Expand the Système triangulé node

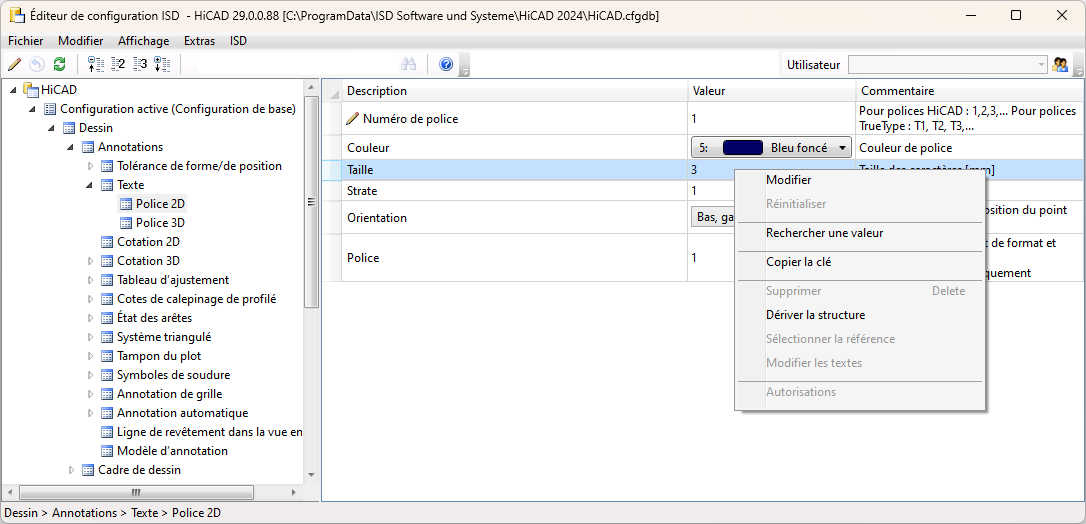click(89, 337)
